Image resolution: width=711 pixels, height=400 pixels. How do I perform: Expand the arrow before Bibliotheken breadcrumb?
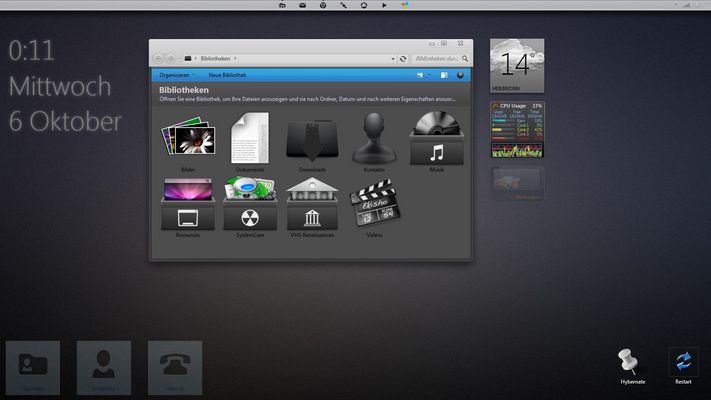click(x=196, y=59)
